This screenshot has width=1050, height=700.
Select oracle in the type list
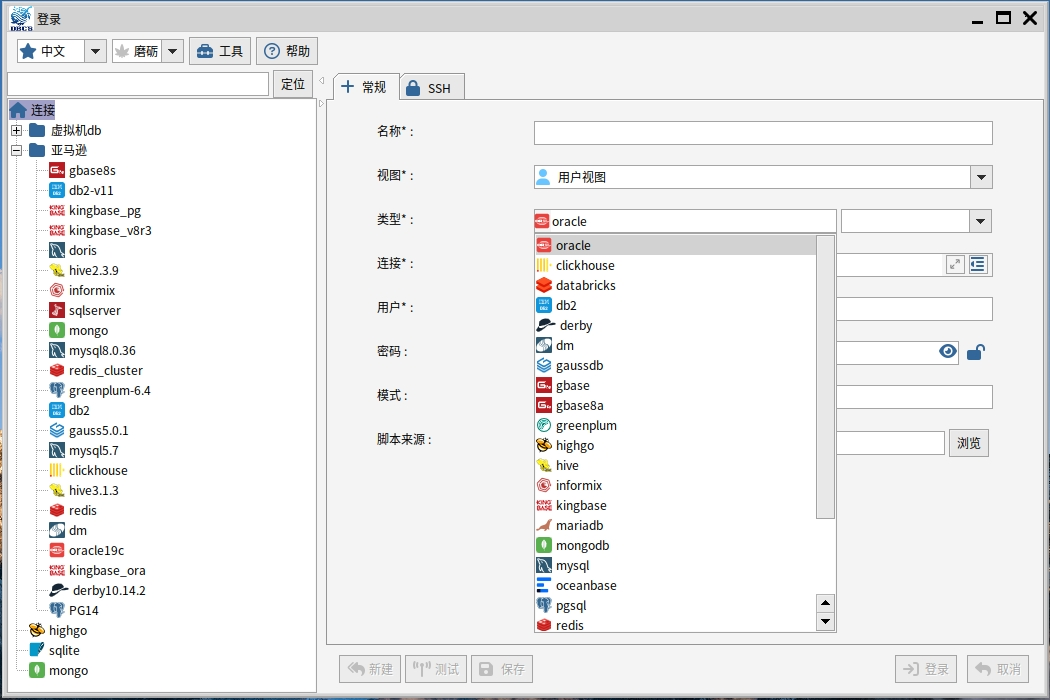coord(676,245)
